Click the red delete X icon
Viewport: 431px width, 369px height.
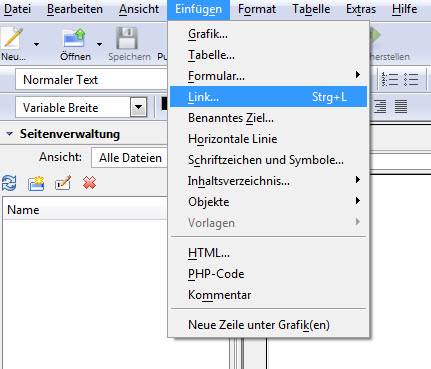(x=89, y=183)
